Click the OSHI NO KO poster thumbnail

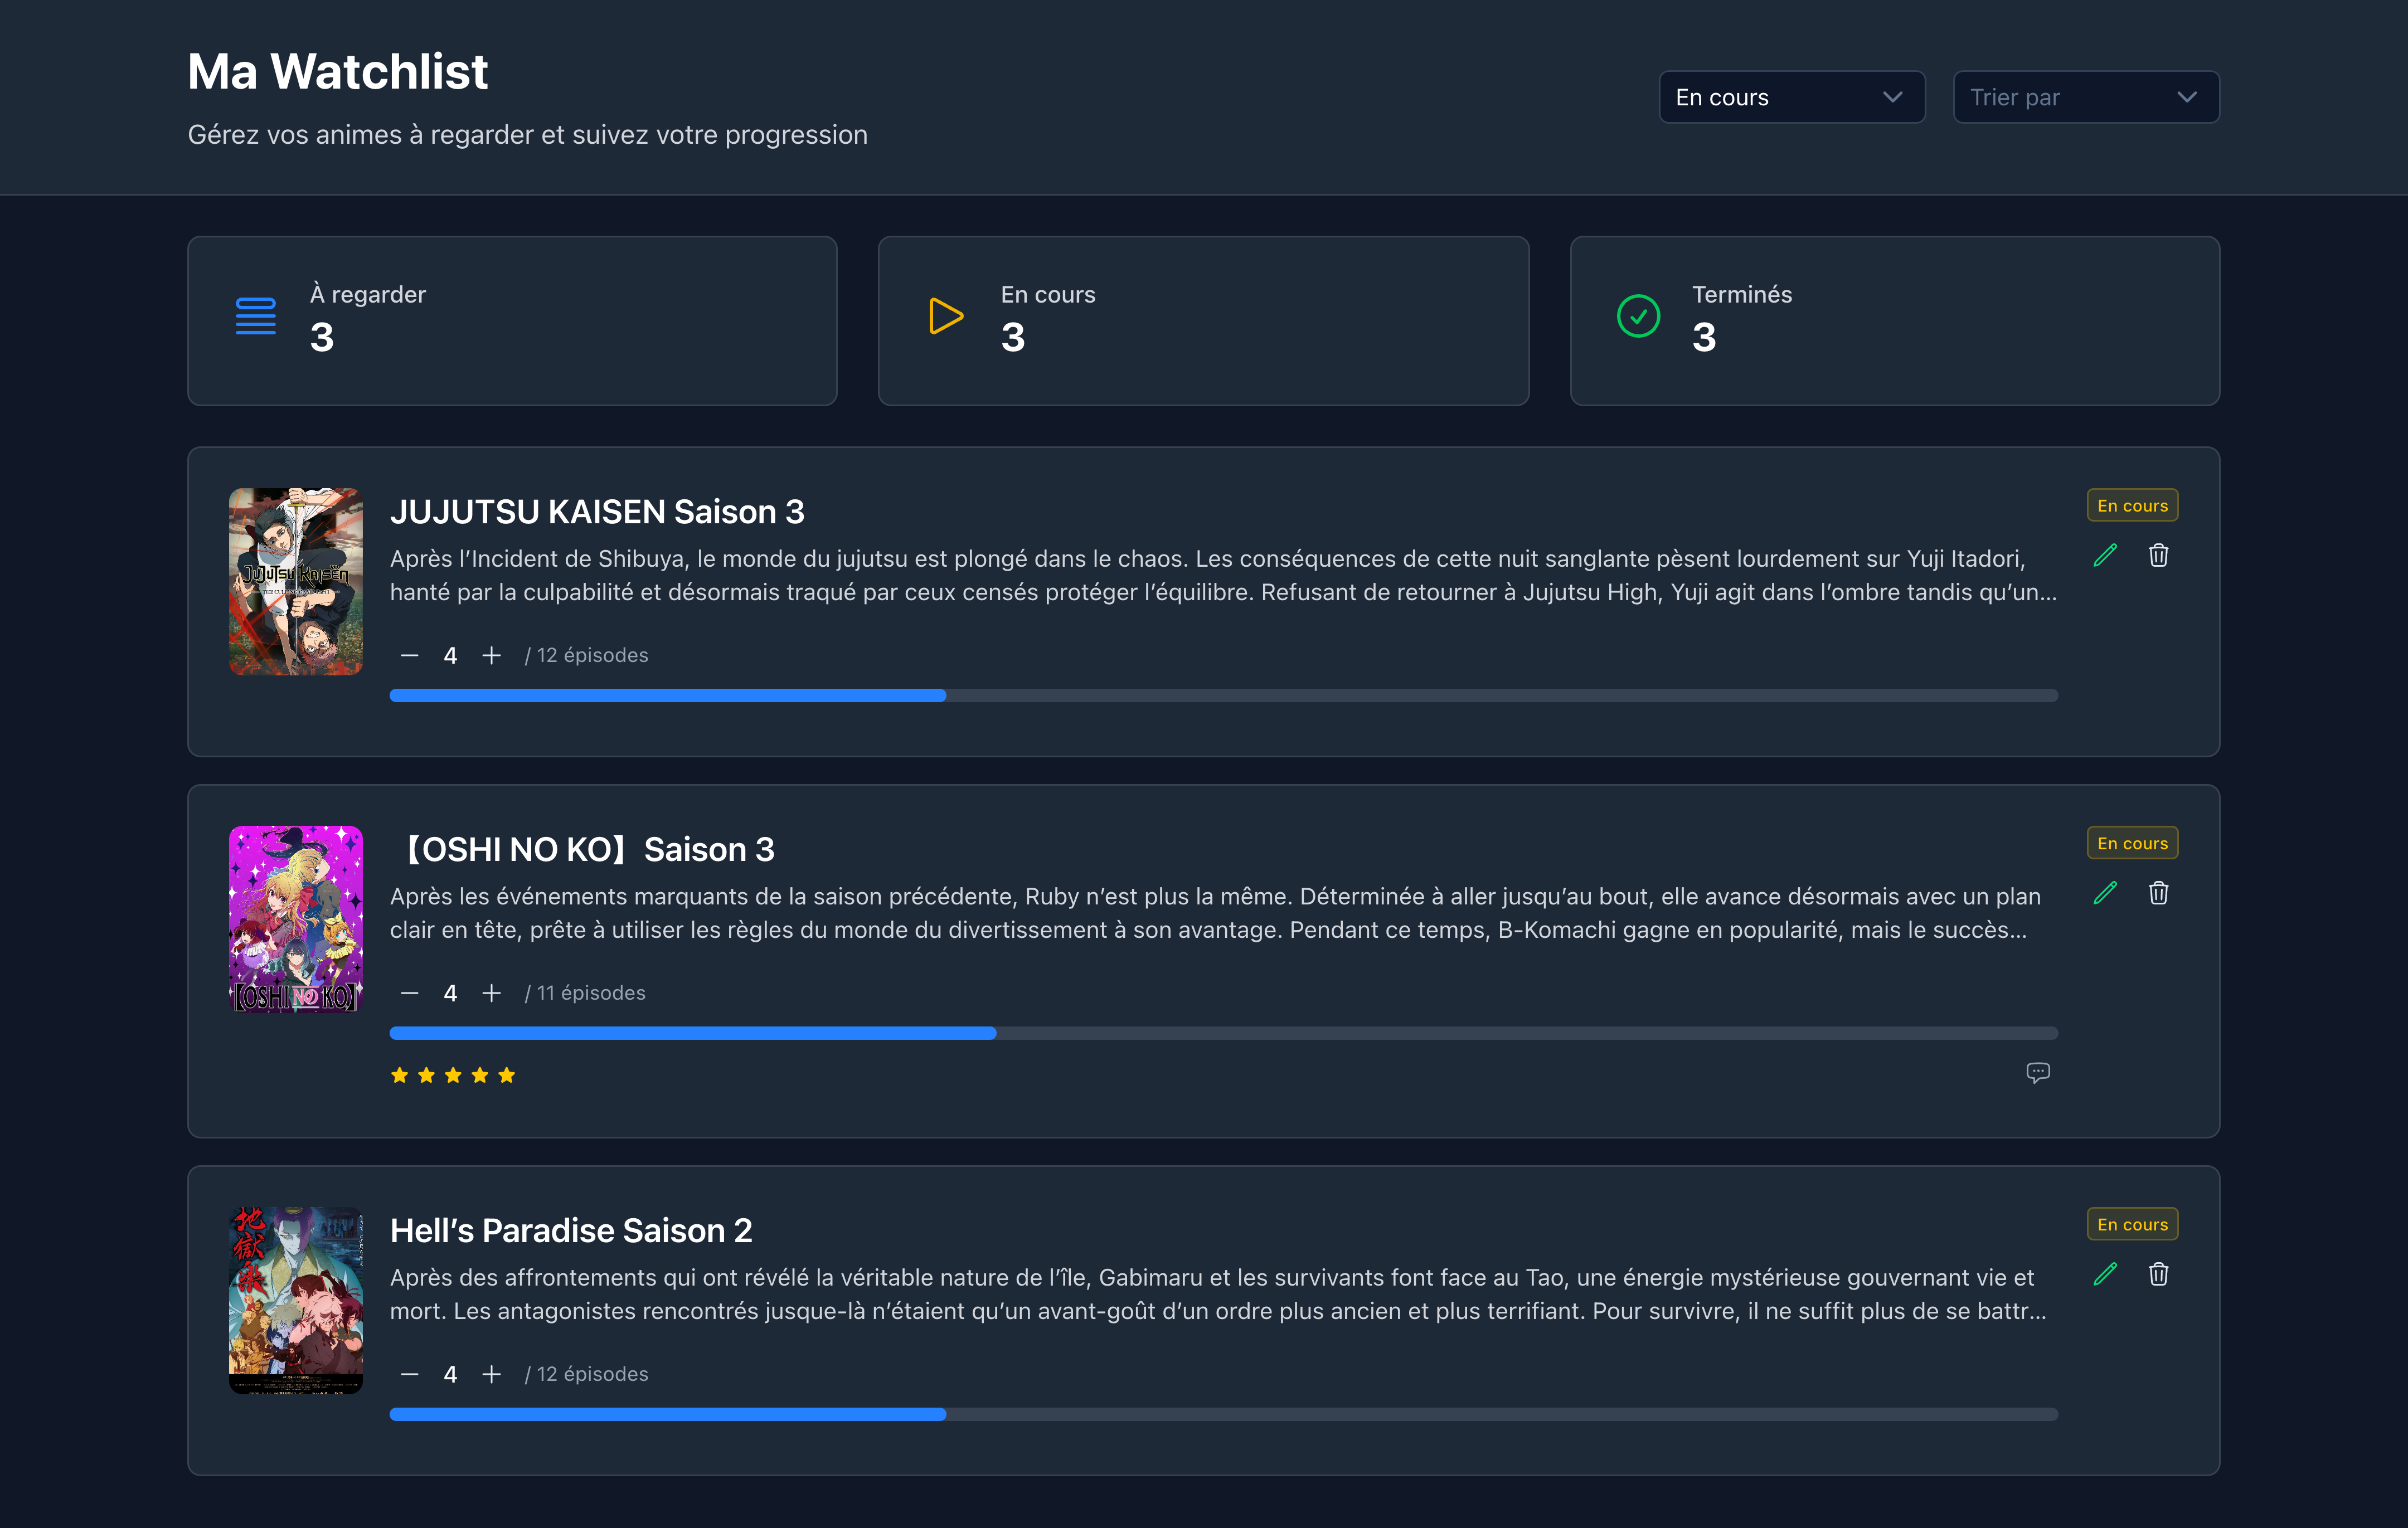pos(296,918)
